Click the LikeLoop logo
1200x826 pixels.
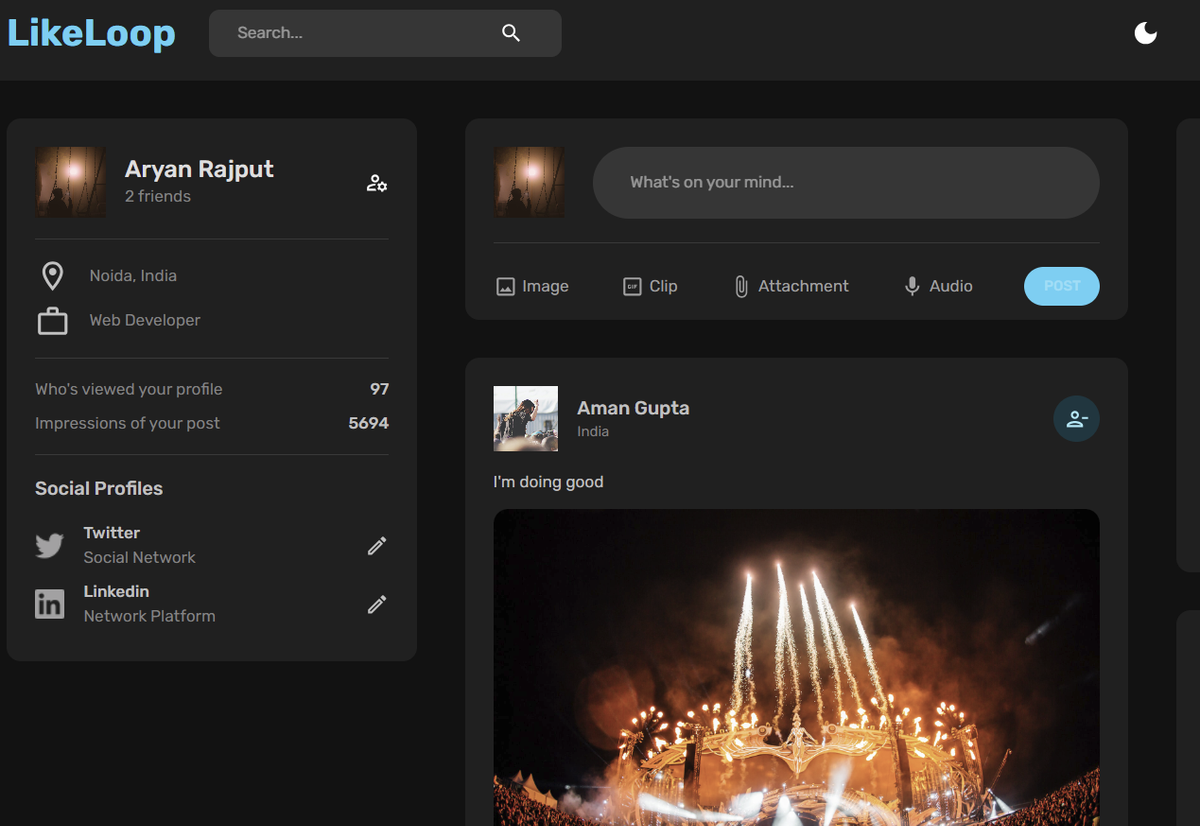[x=91, y=33]
